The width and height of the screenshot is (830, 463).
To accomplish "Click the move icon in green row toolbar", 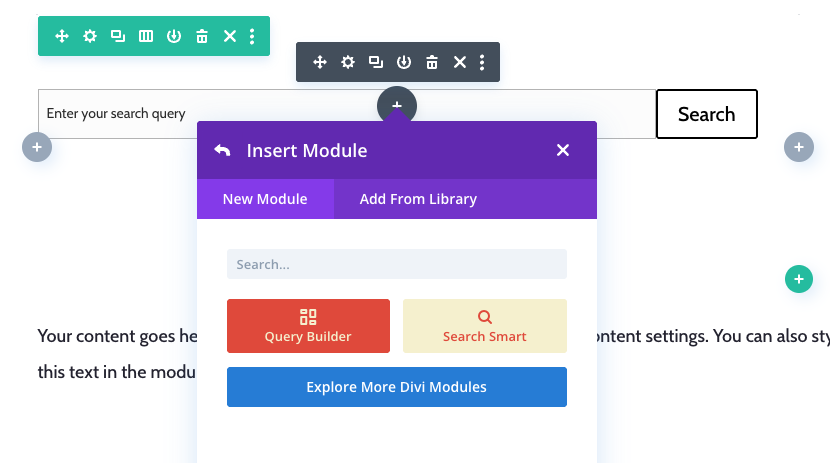I will 62,36.
